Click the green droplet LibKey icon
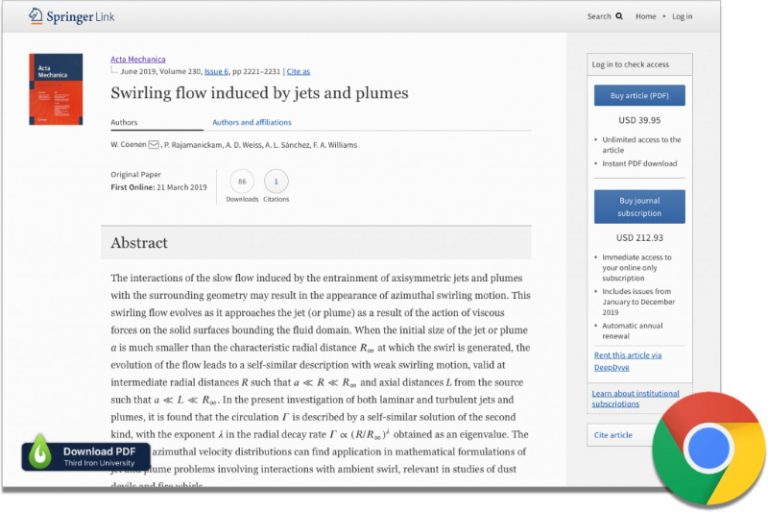 tap(40, 452)
